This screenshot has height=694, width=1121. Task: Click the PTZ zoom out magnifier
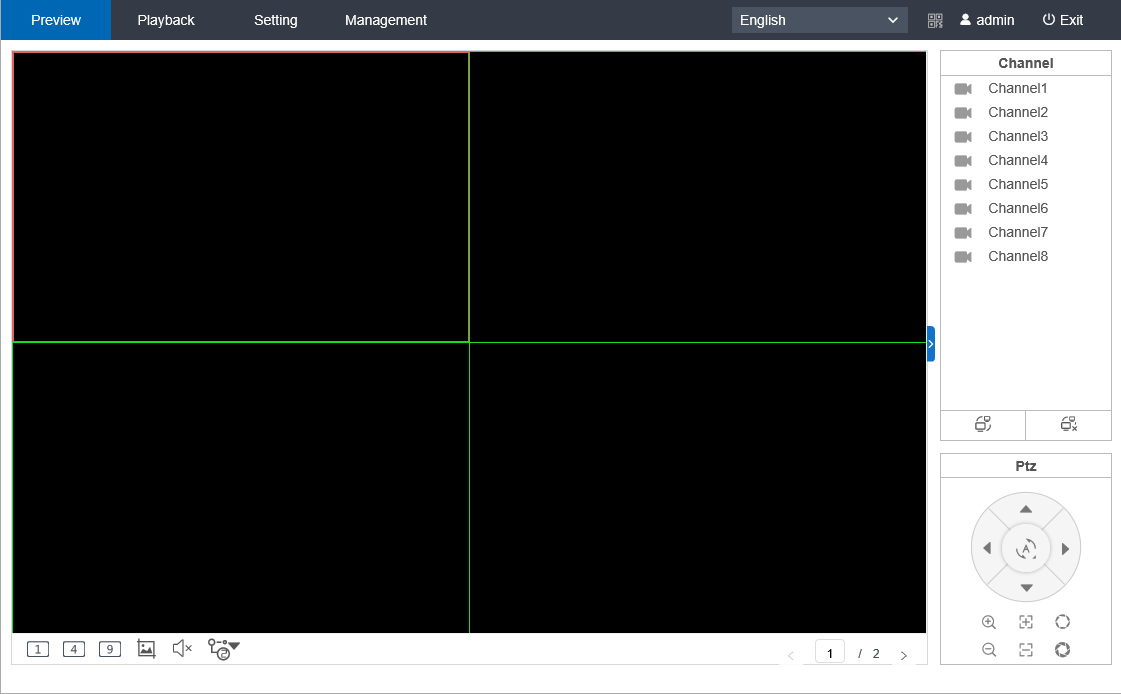(x=989, y=650)
